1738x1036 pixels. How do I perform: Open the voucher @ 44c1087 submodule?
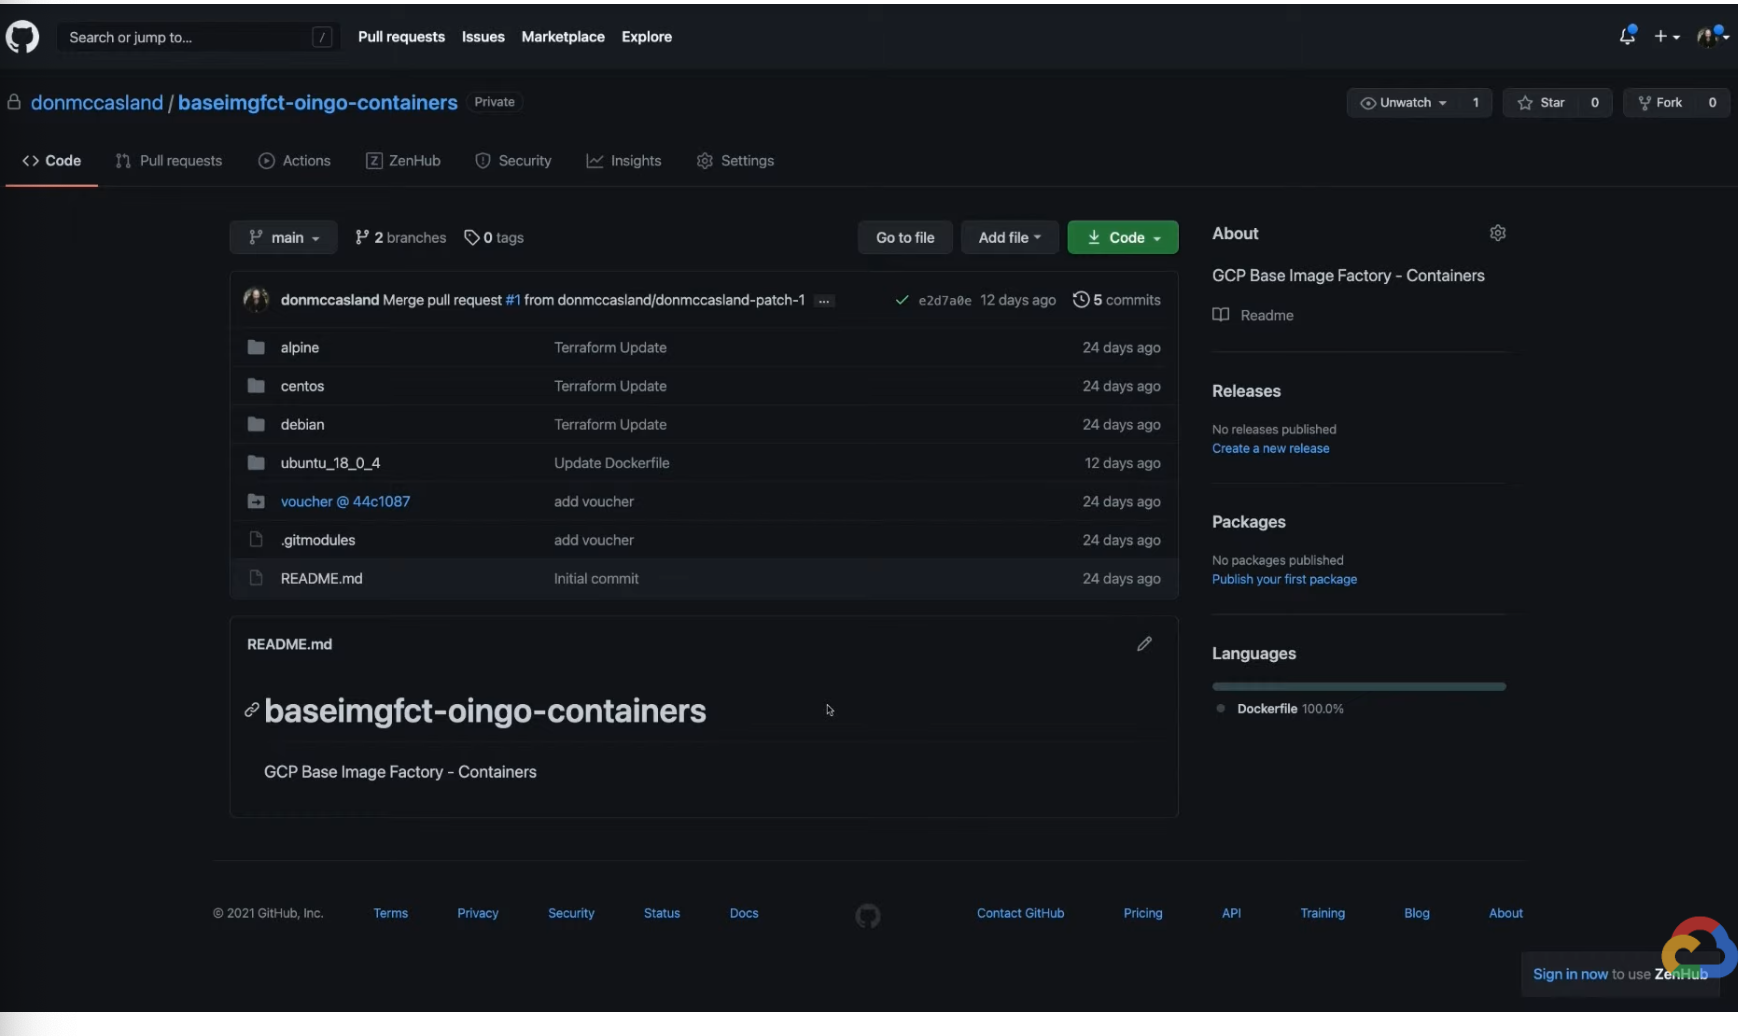pos(345,501)
